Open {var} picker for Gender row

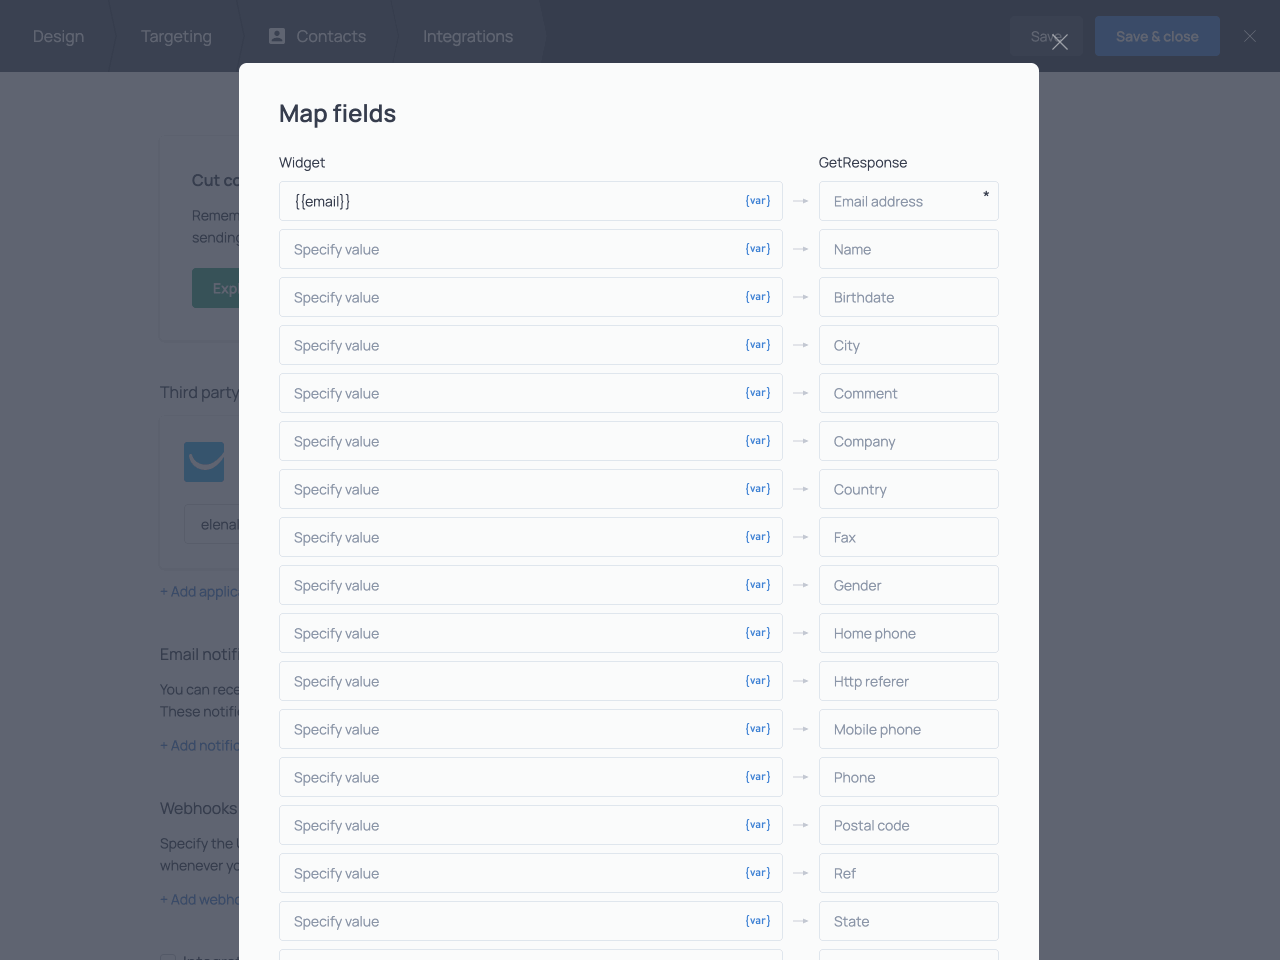[757, 585]
